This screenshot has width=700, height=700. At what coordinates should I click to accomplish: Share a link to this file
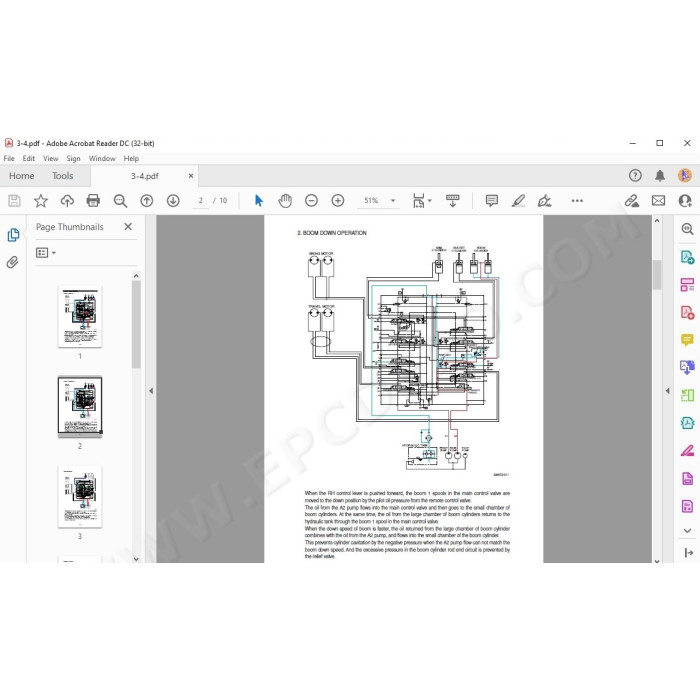click(x=631, y=200)
